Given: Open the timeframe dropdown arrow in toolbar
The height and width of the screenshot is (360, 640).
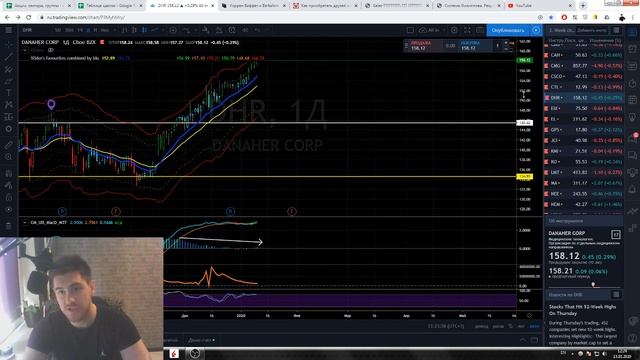Looking at the screenshot, I should [x=115, y=30].
